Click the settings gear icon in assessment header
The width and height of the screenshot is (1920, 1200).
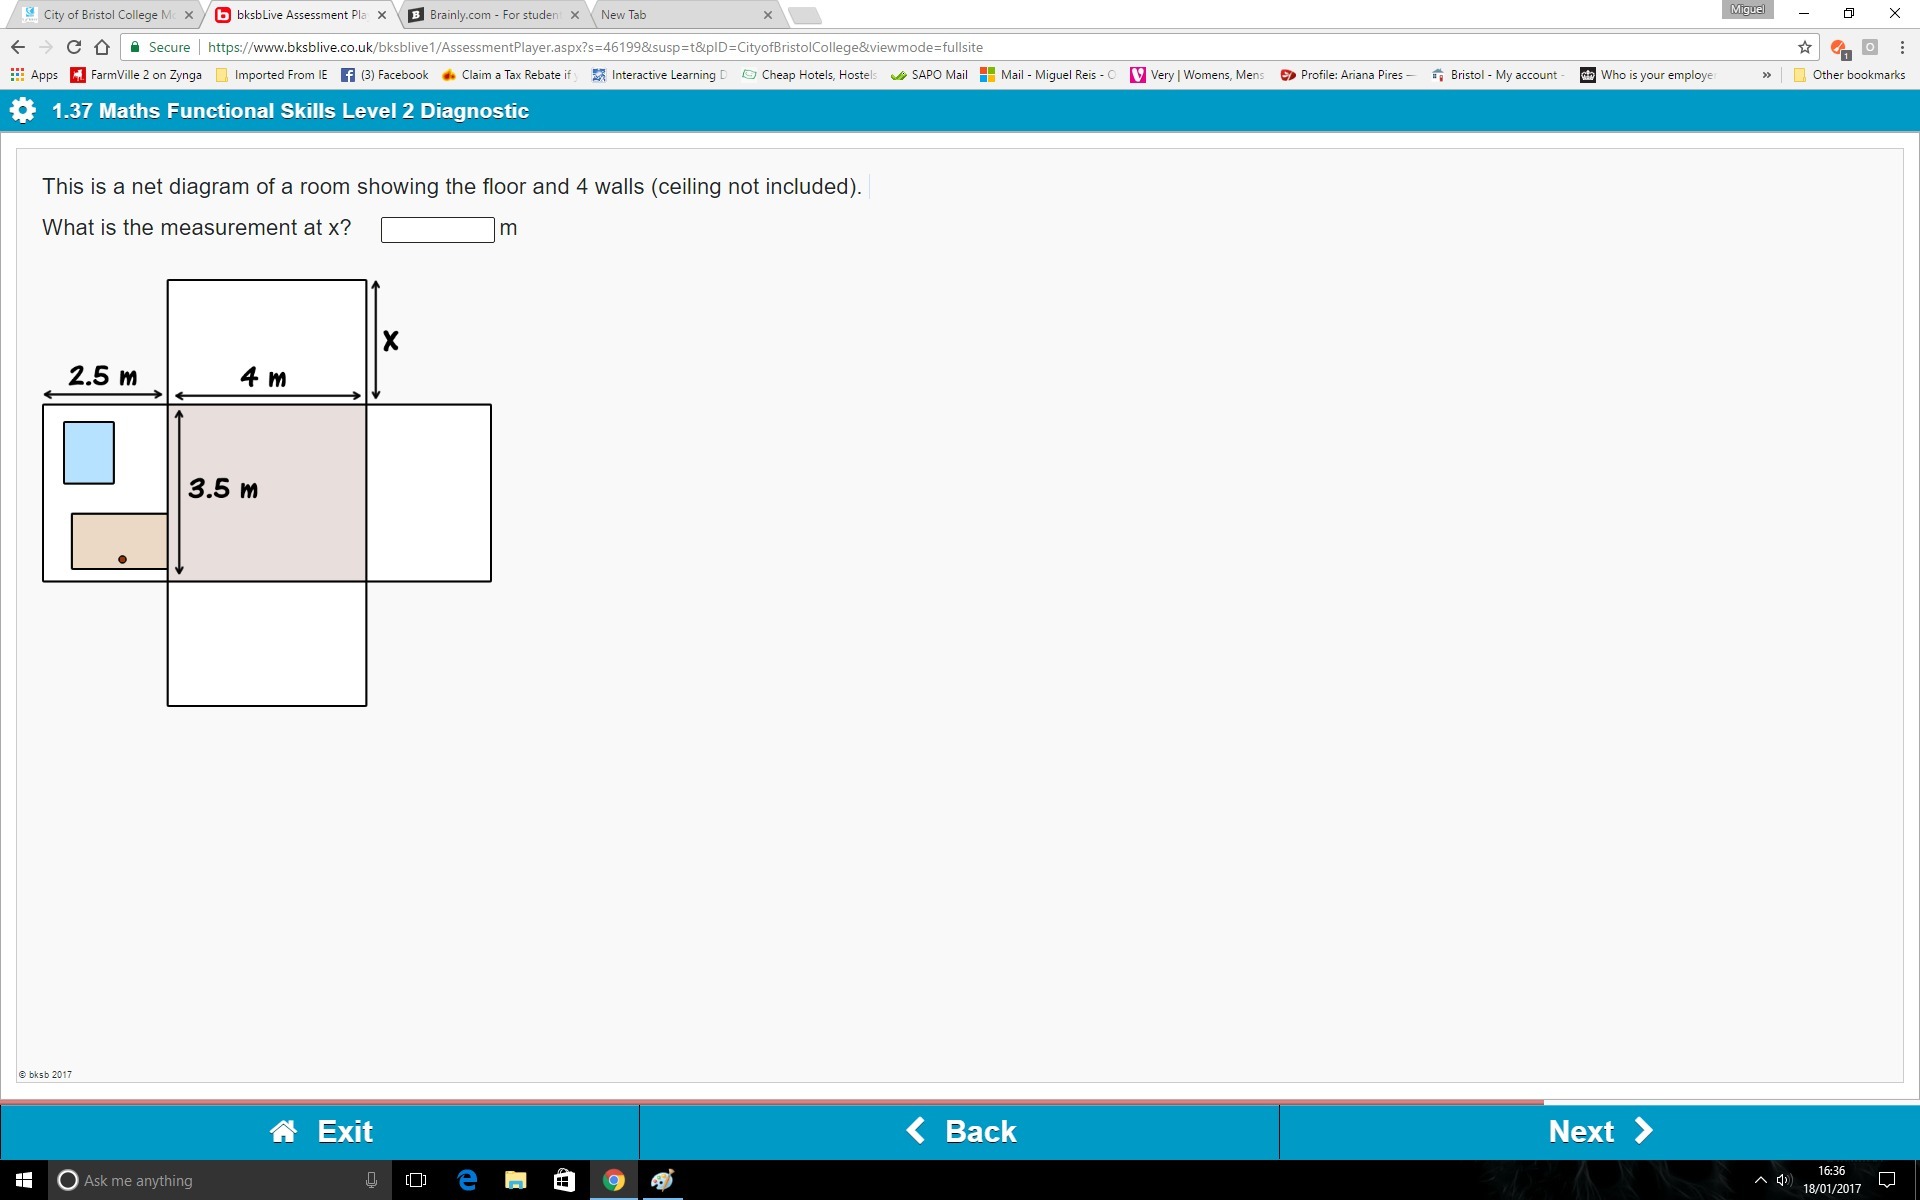pyautogui.click(x=23, y=111)
